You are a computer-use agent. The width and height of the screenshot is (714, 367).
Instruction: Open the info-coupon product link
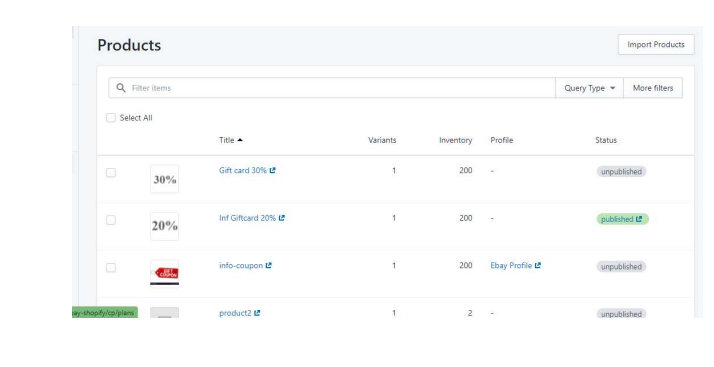(241, 265)
